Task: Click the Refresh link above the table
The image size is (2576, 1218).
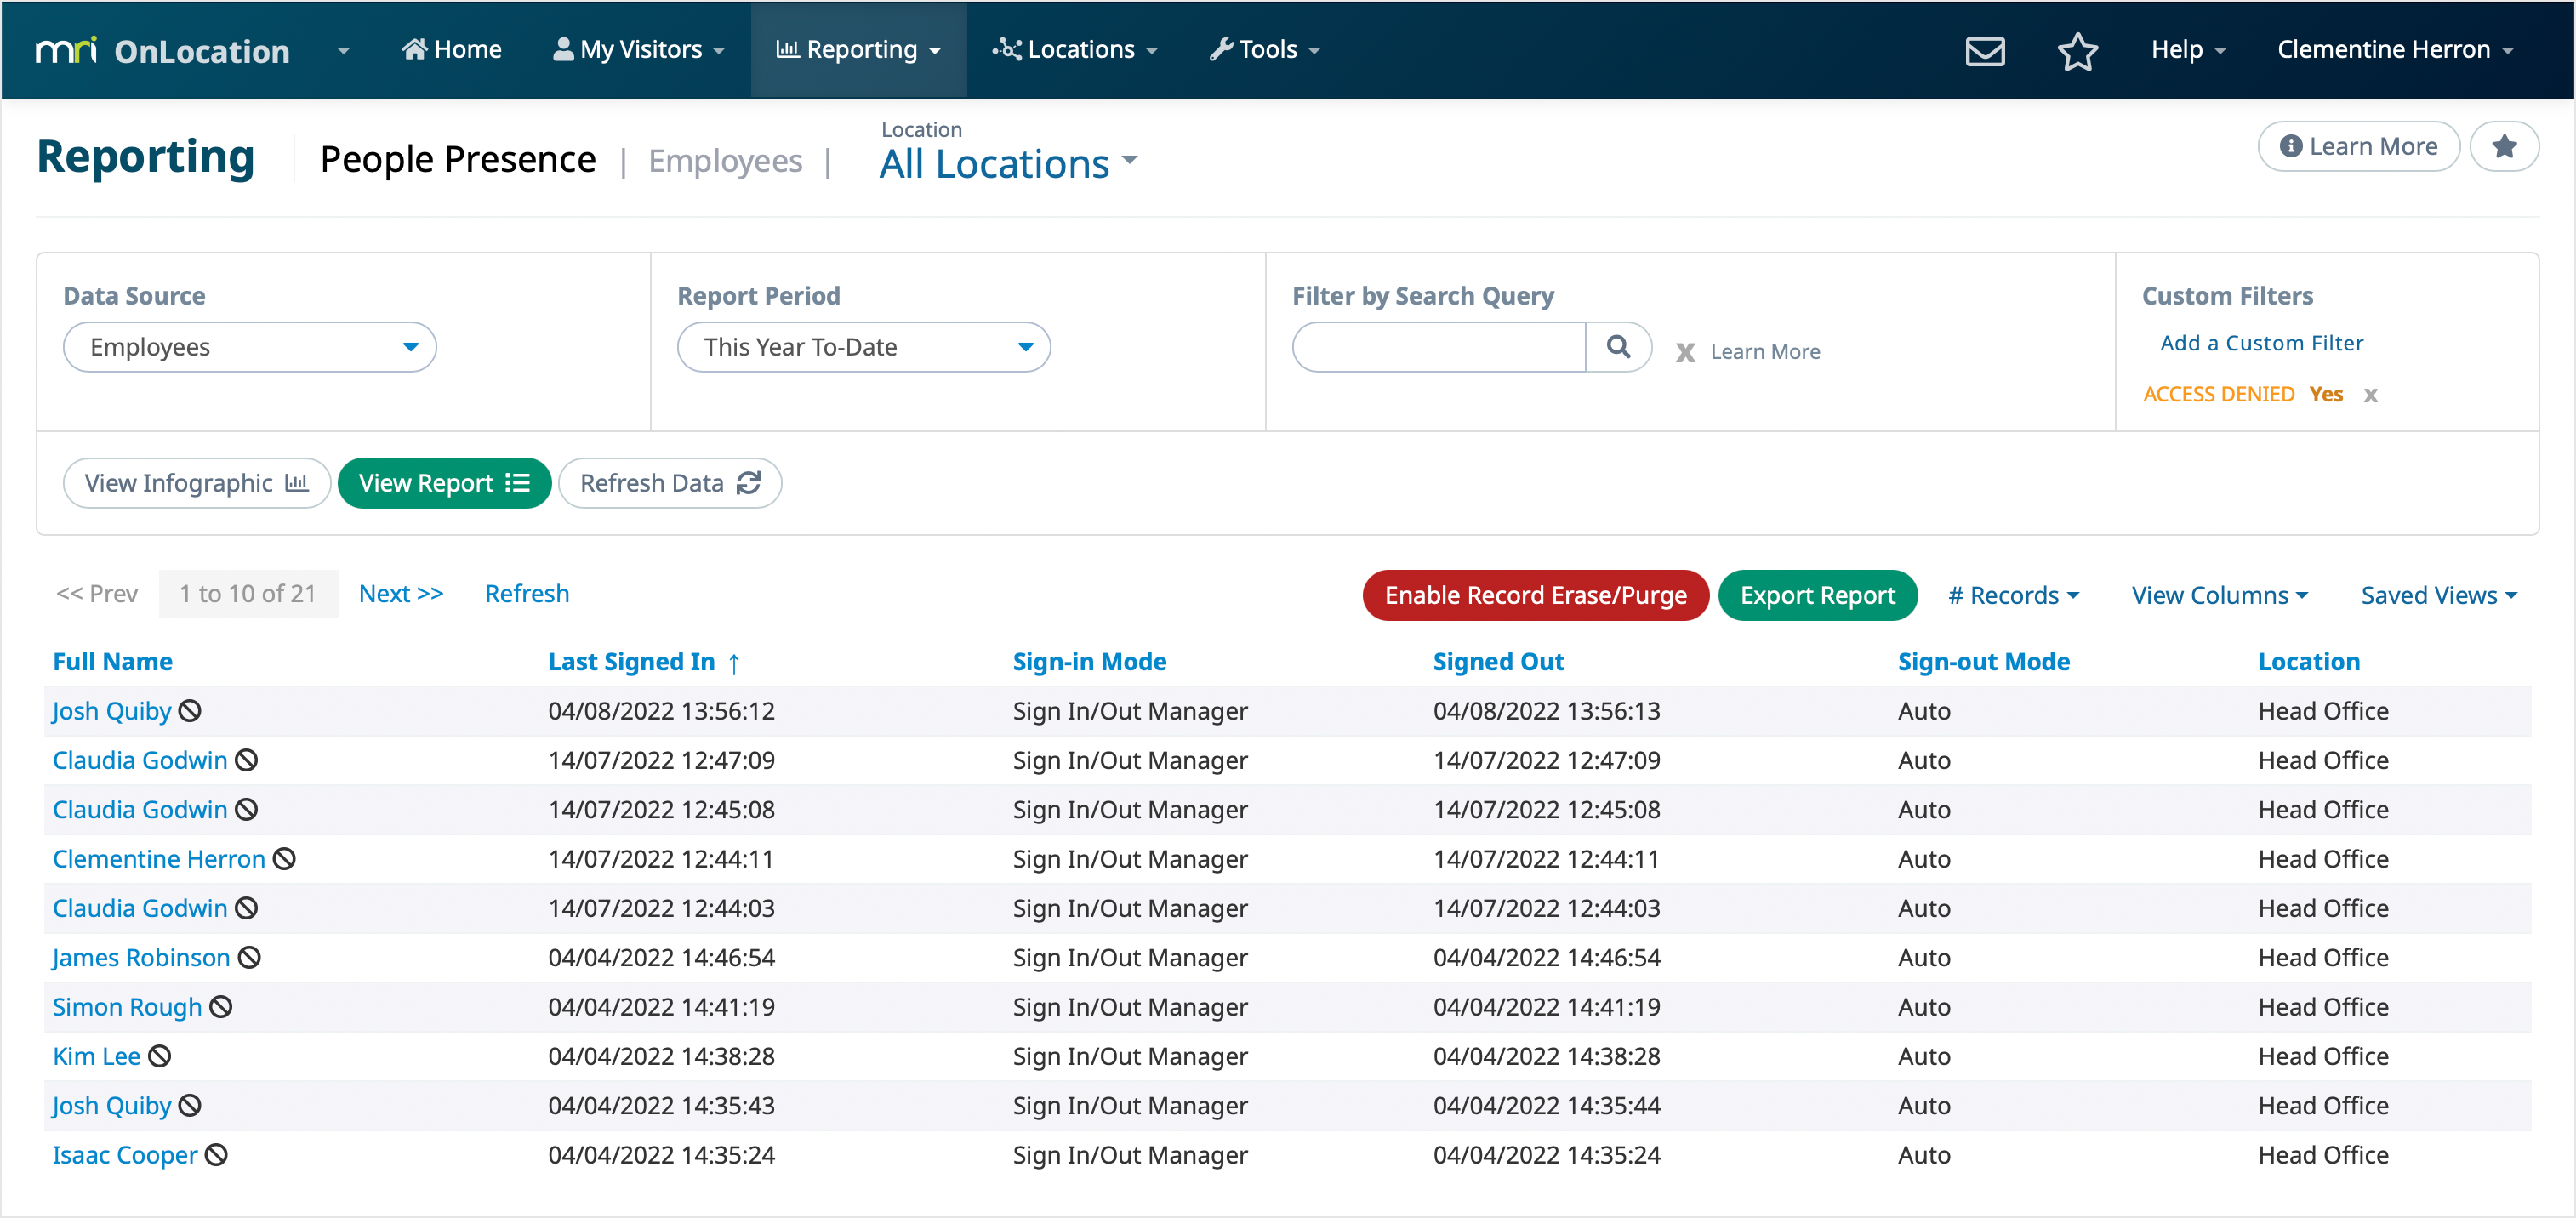Action: 527,594
